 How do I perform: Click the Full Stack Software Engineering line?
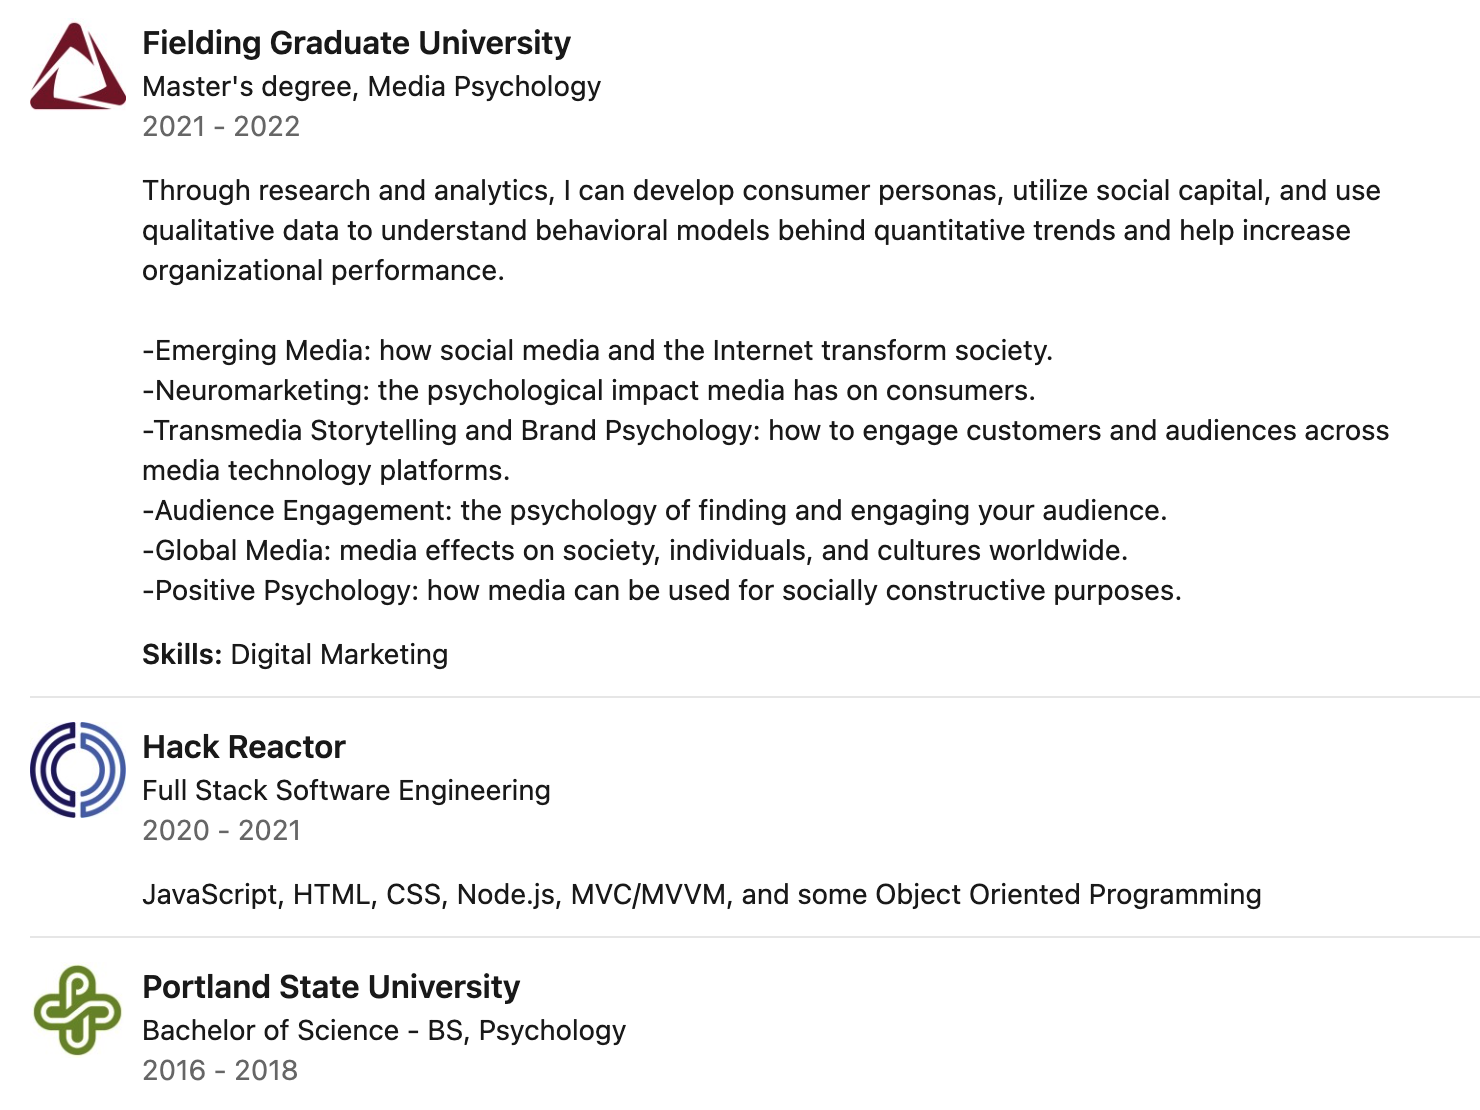pos(346,791)
